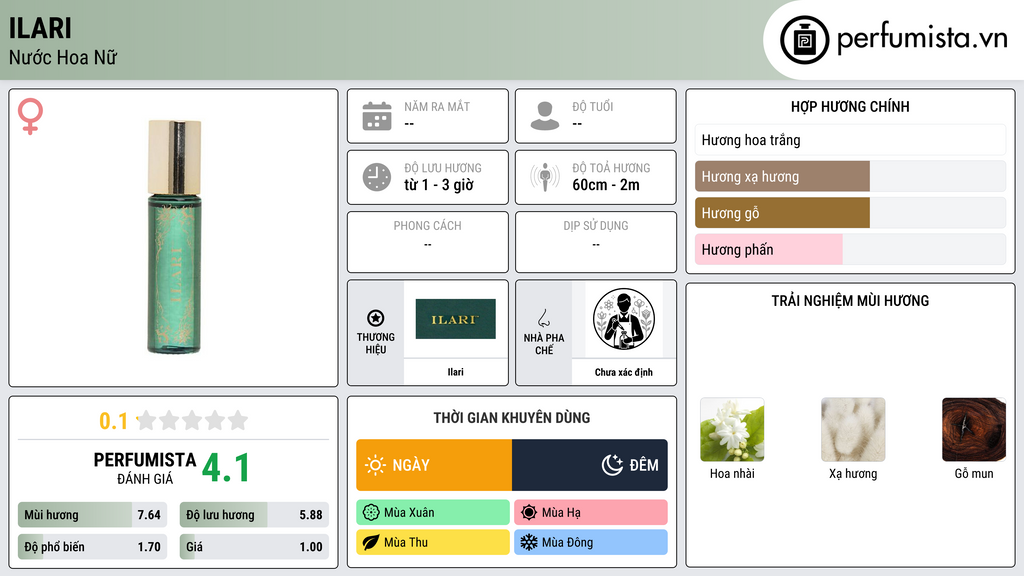Click the snowflake icon beside Mùa Đông
Screen dimensions: 1024x576
pyautogui.click(x=529, y=542)
